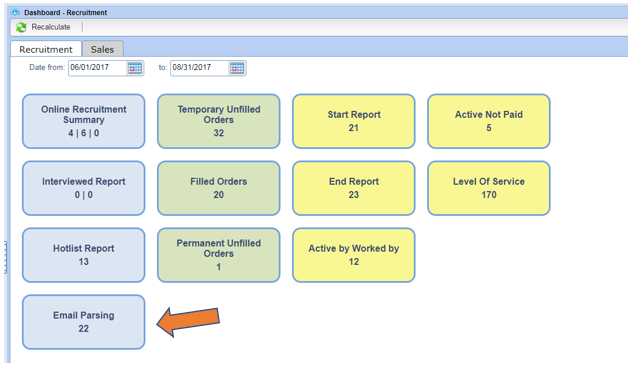Open the Email Parsing tile

[x=83, y=322]
